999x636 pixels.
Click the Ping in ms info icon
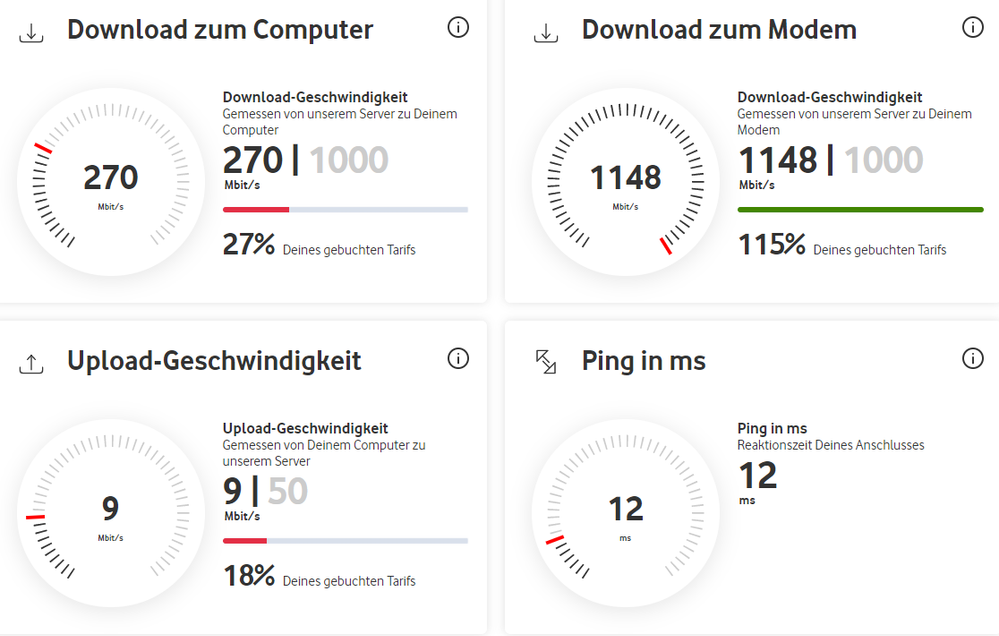[972, 358]
